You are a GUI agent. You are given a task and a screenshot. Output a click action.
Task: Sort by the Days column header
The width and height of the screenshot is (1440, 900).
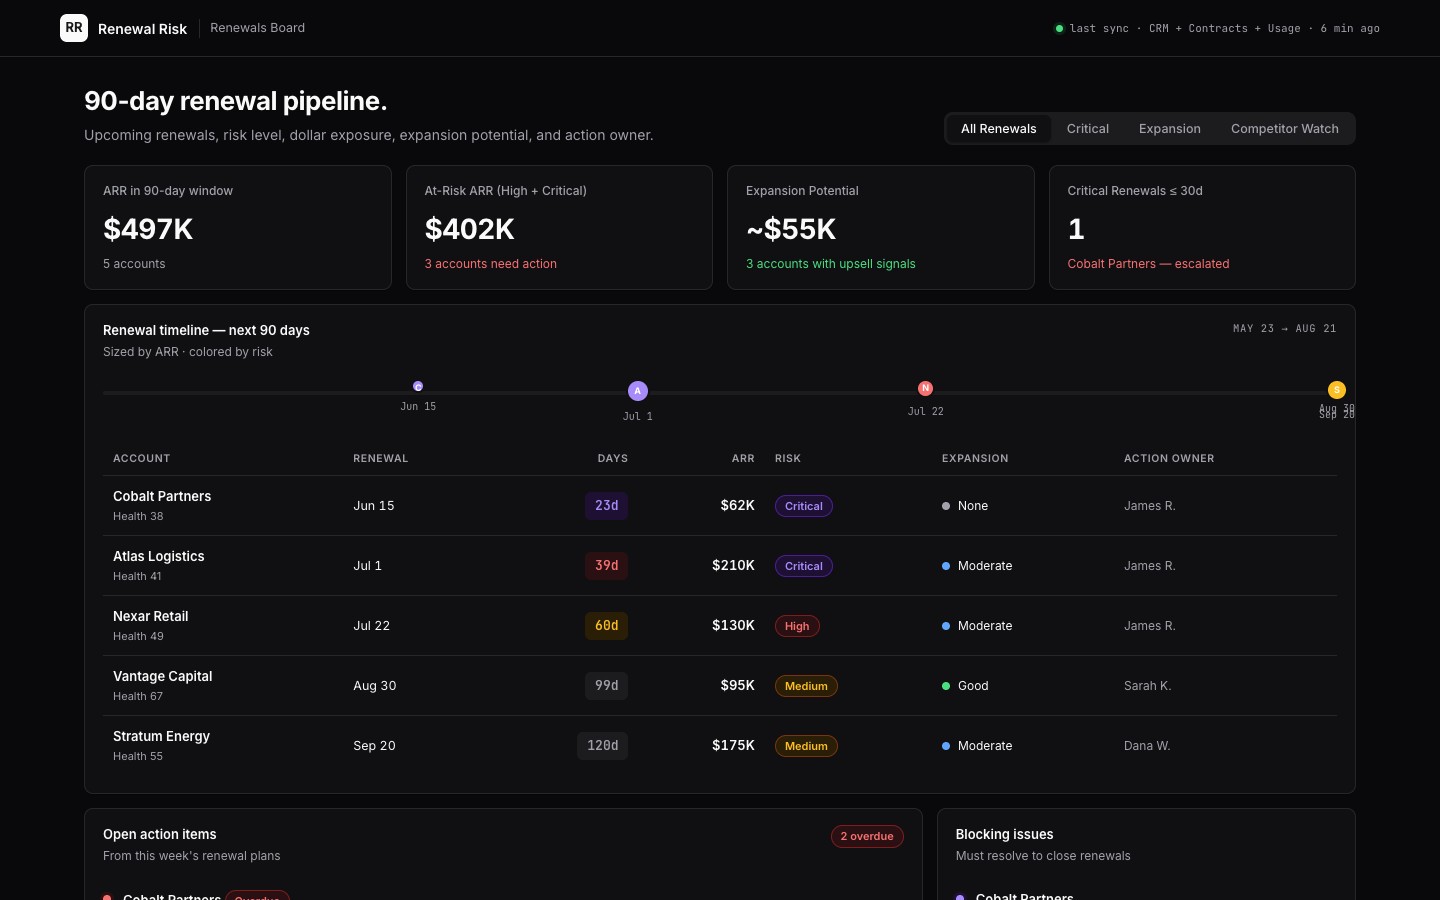tap(613, 458)
